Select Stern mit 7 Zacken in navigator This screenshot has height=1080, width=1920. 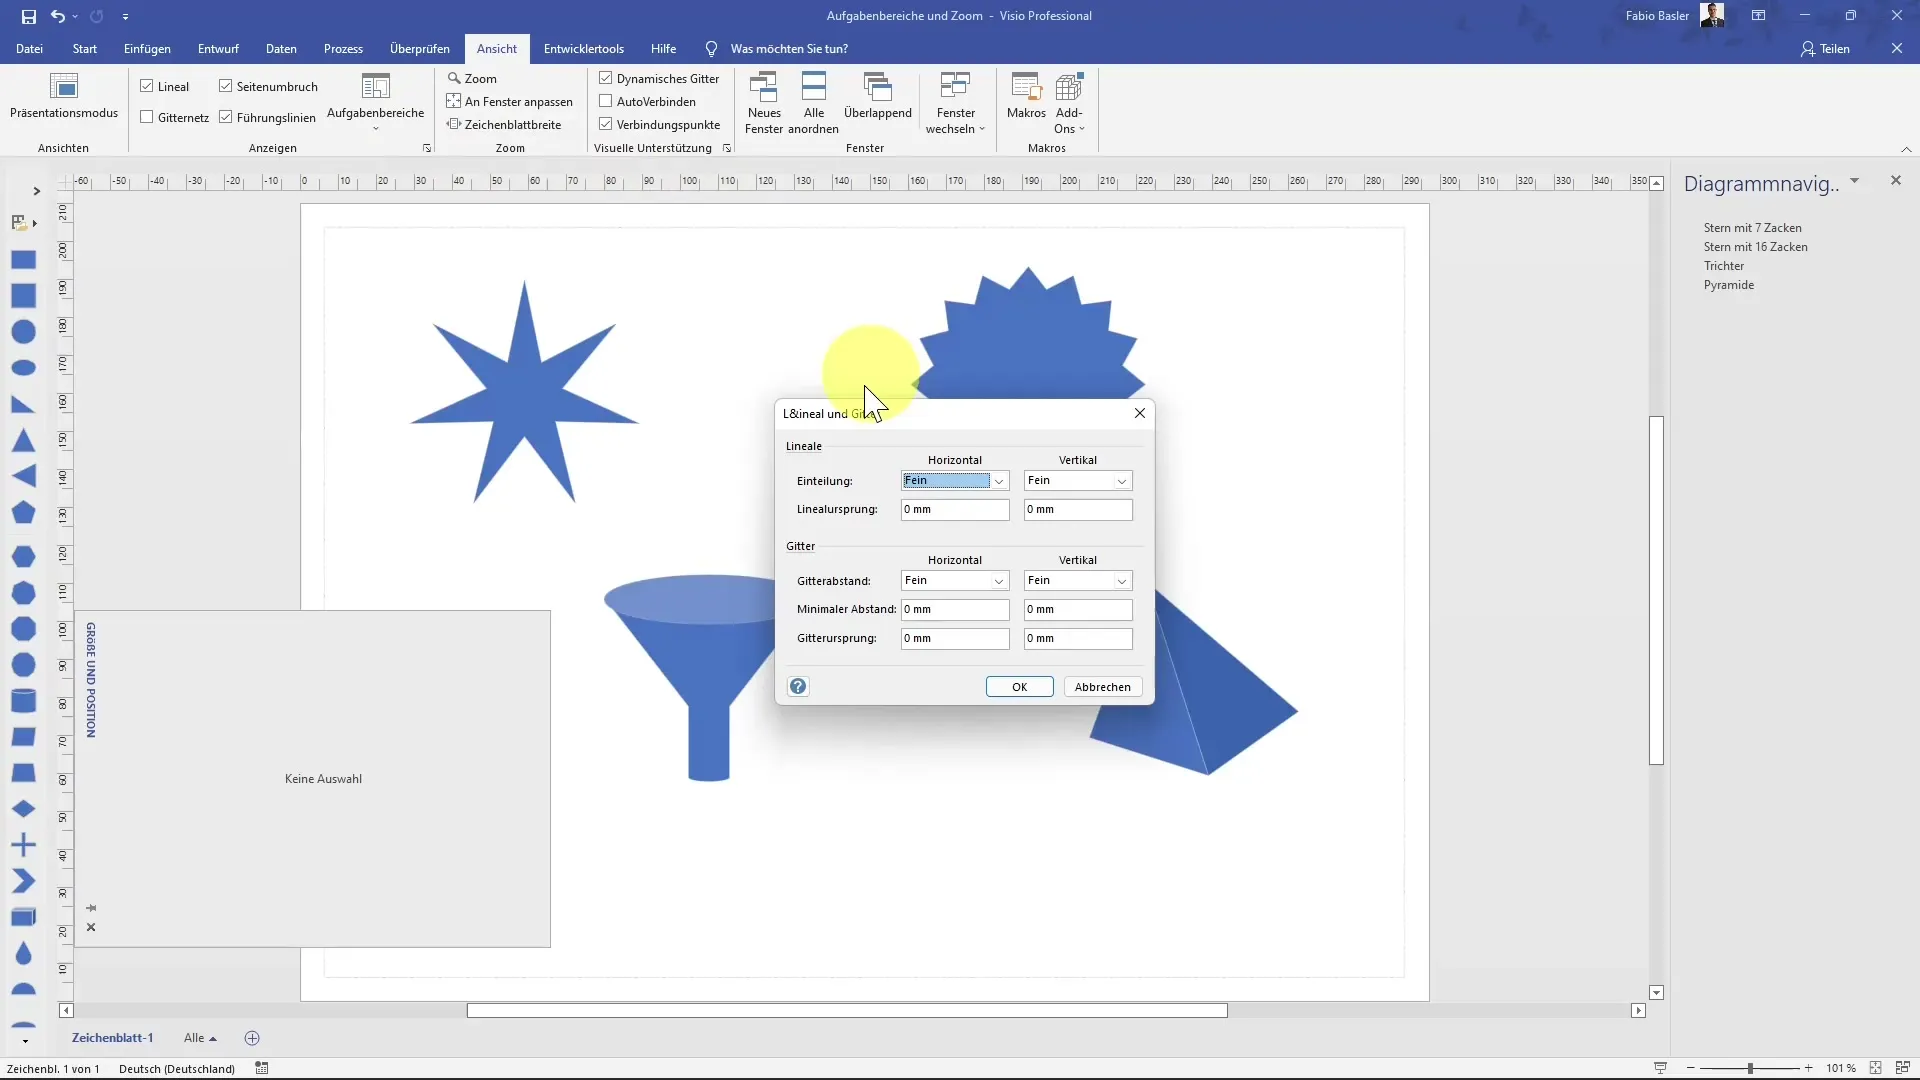(x=1752, y=228)
